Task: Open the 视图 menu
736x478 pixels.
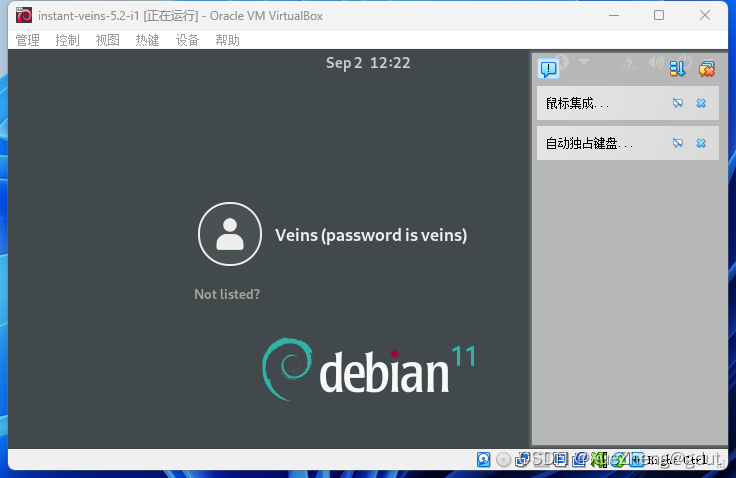Action: pos(107,40)
